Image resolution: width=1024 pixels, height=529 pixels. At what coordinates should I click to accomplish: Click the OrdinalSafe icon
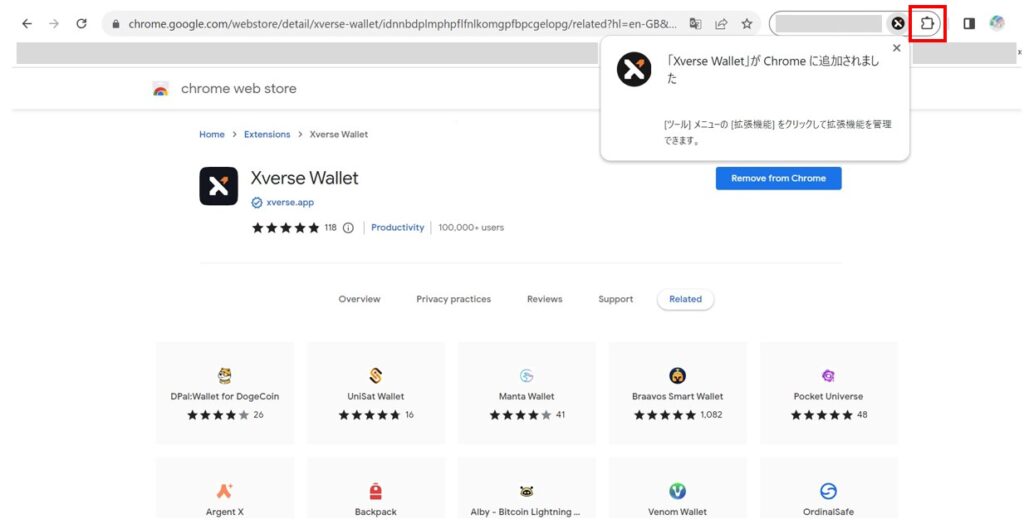point(828,490)
